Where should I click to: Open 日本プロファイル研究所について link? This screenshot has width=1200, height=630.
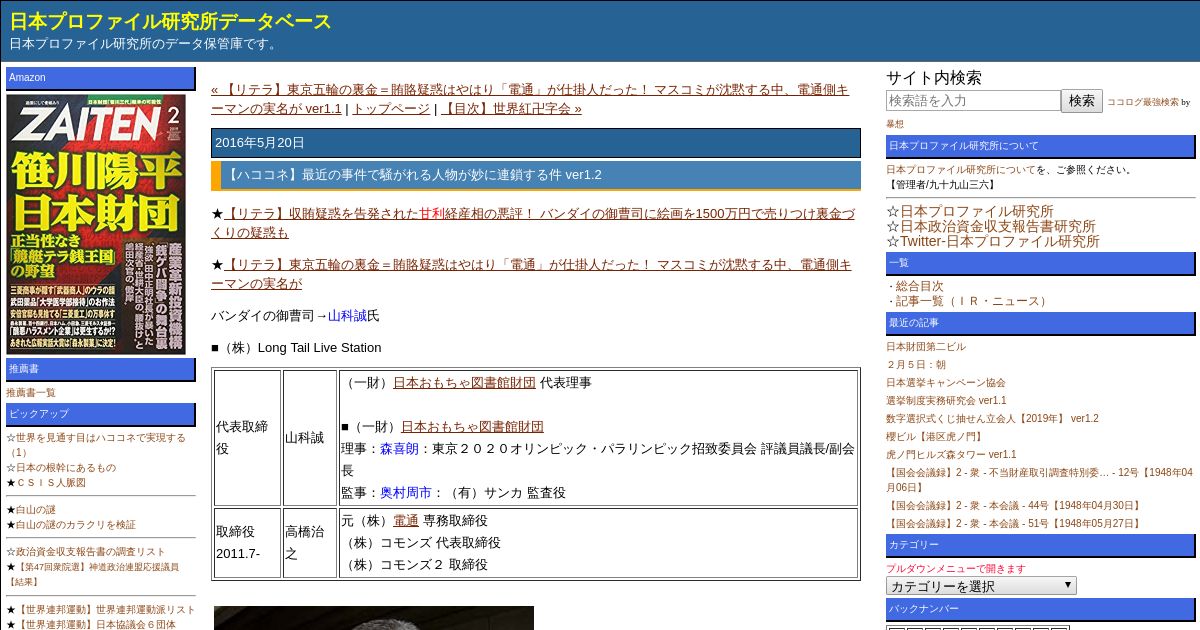pyautogui.click(x=961, y=170)
